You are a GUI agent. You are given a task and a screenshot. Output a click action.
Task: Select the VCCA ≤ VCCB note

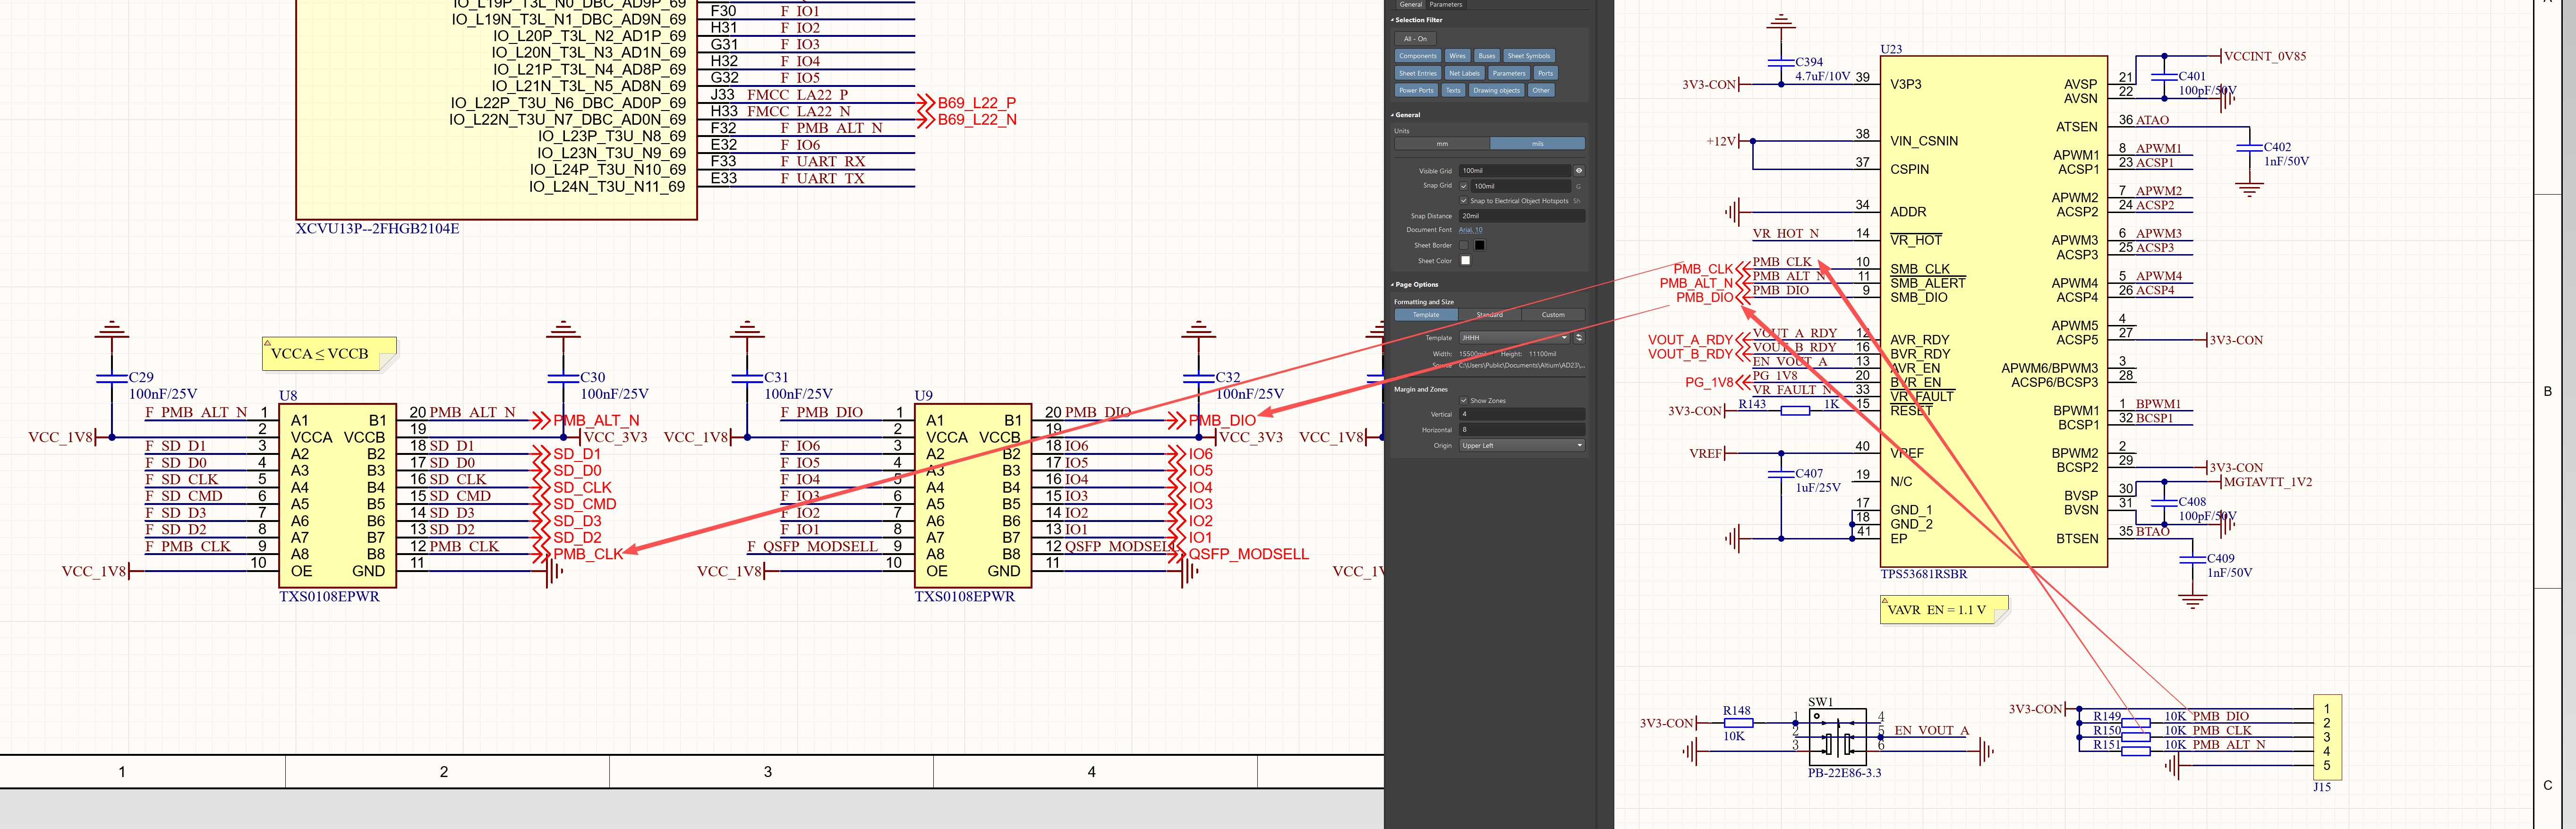pos(329,354)
